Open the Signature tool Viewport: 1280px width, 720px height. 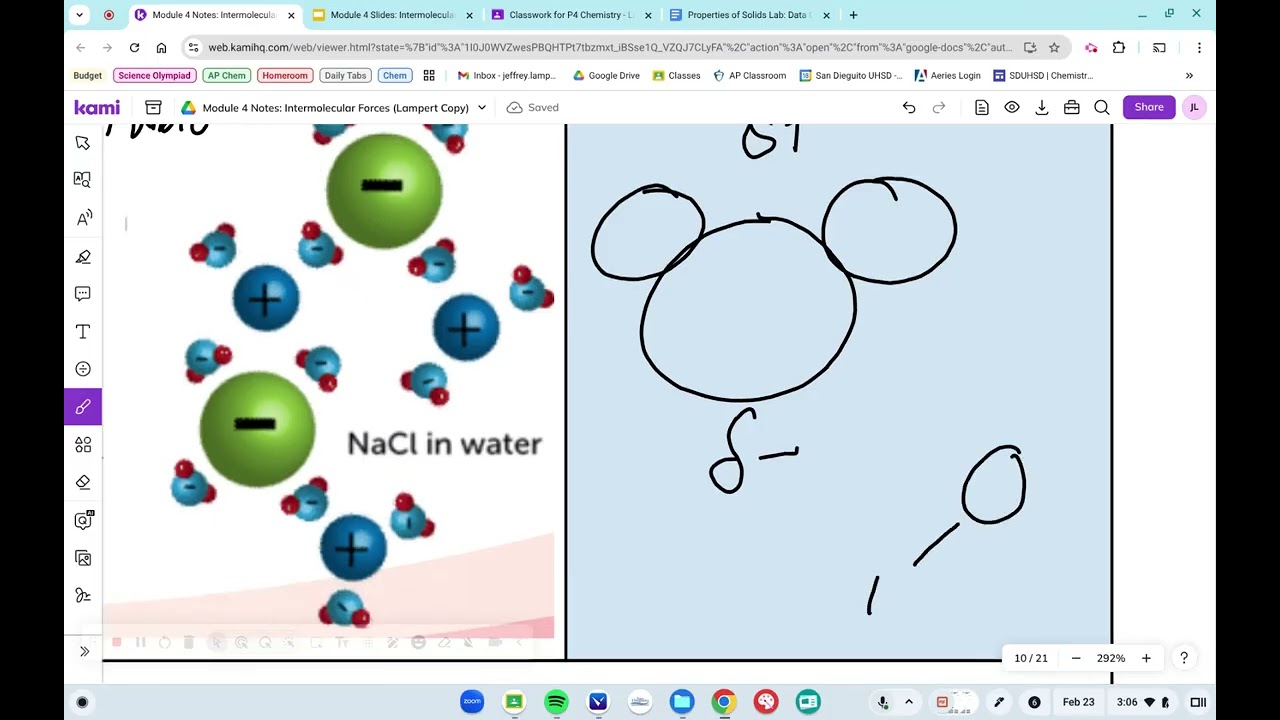83,595
